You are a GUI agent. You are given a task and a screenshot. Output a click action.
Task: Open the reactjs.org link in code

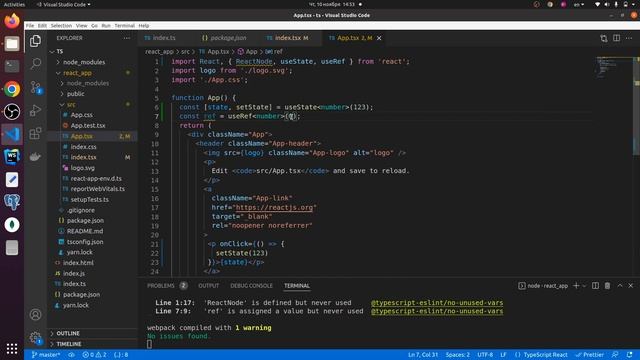click(274, 207)
